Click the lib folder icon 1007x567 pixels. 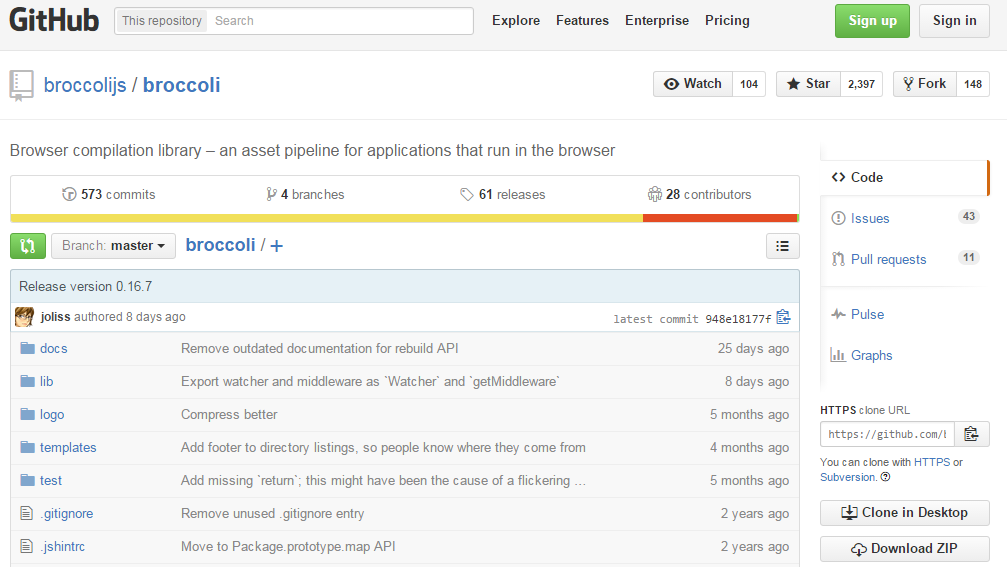click(27, 381)
